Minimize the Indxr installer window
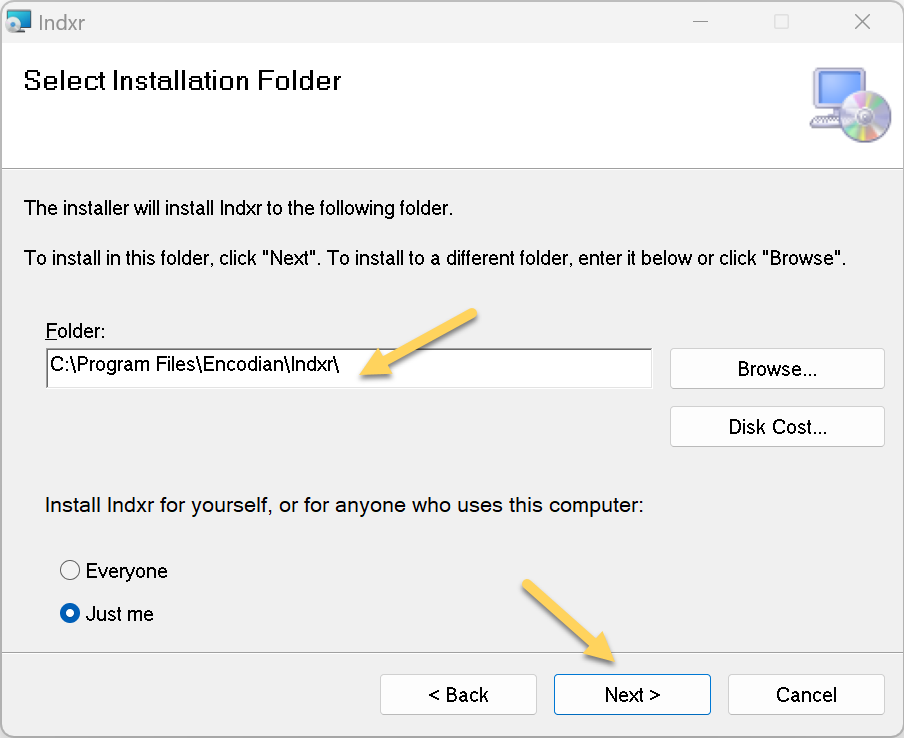904x738 pixels. (700, 22)
